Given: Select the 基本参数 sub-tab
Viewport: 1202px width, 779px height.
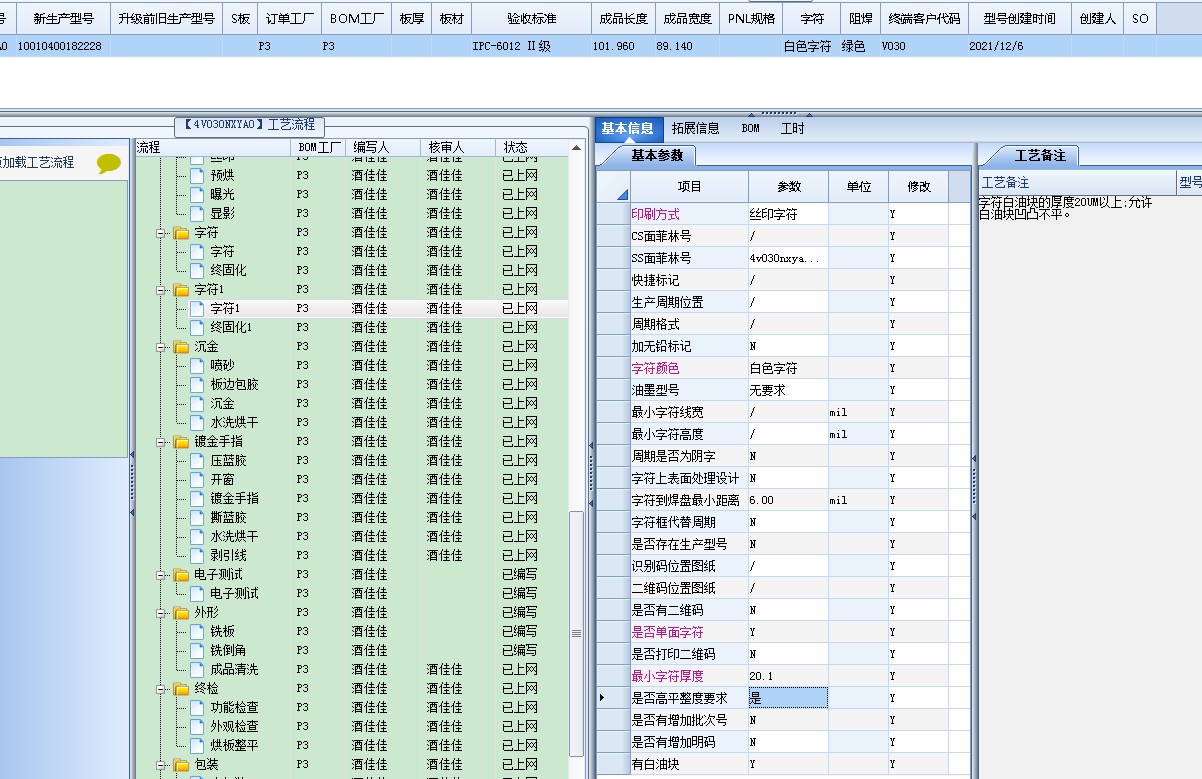Looking at the screenshot, I should (x=657, y=155).
